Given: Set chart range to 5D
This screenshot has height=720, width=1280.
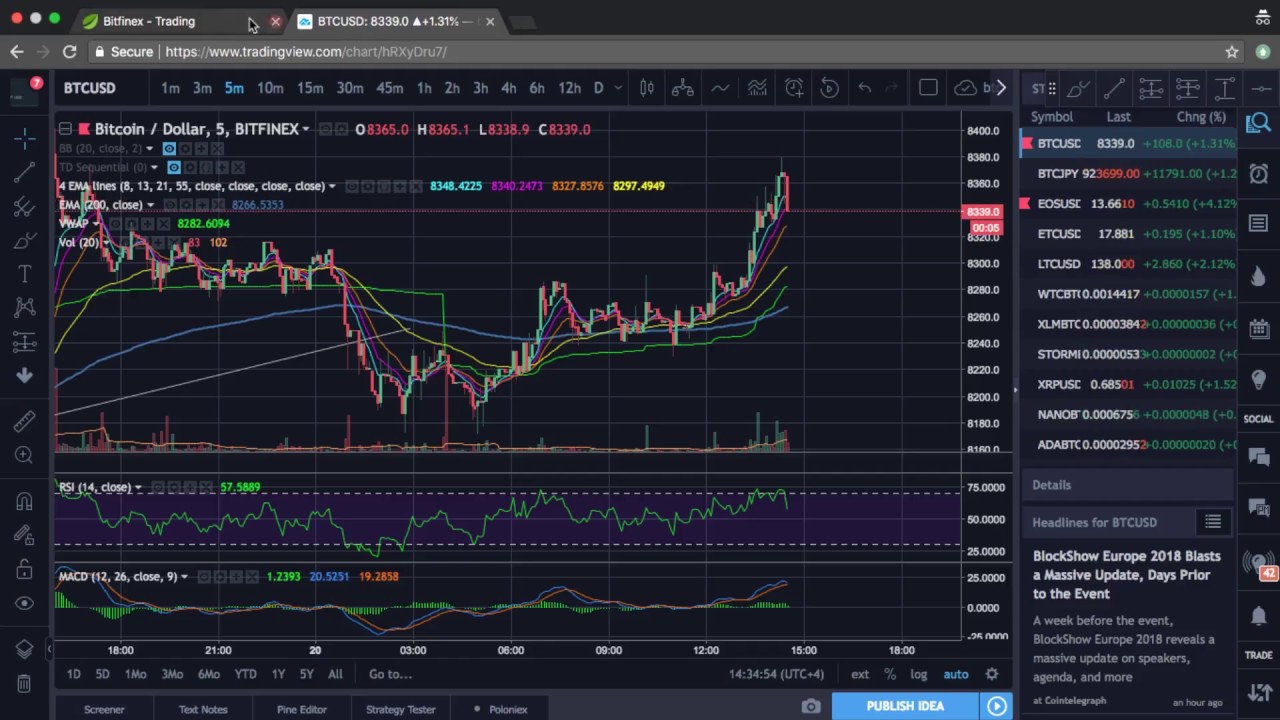Looking at the screenshot, I should (102, 675).
